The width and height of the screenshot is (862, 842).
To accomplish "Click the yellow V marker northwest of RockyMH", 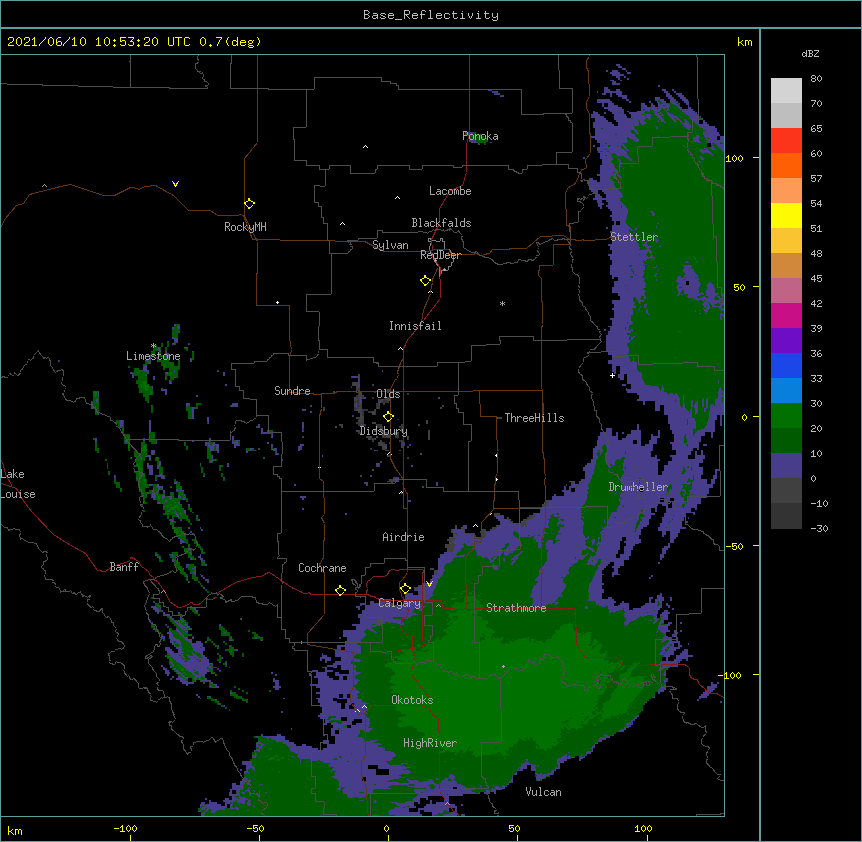I will click(175, 184).
